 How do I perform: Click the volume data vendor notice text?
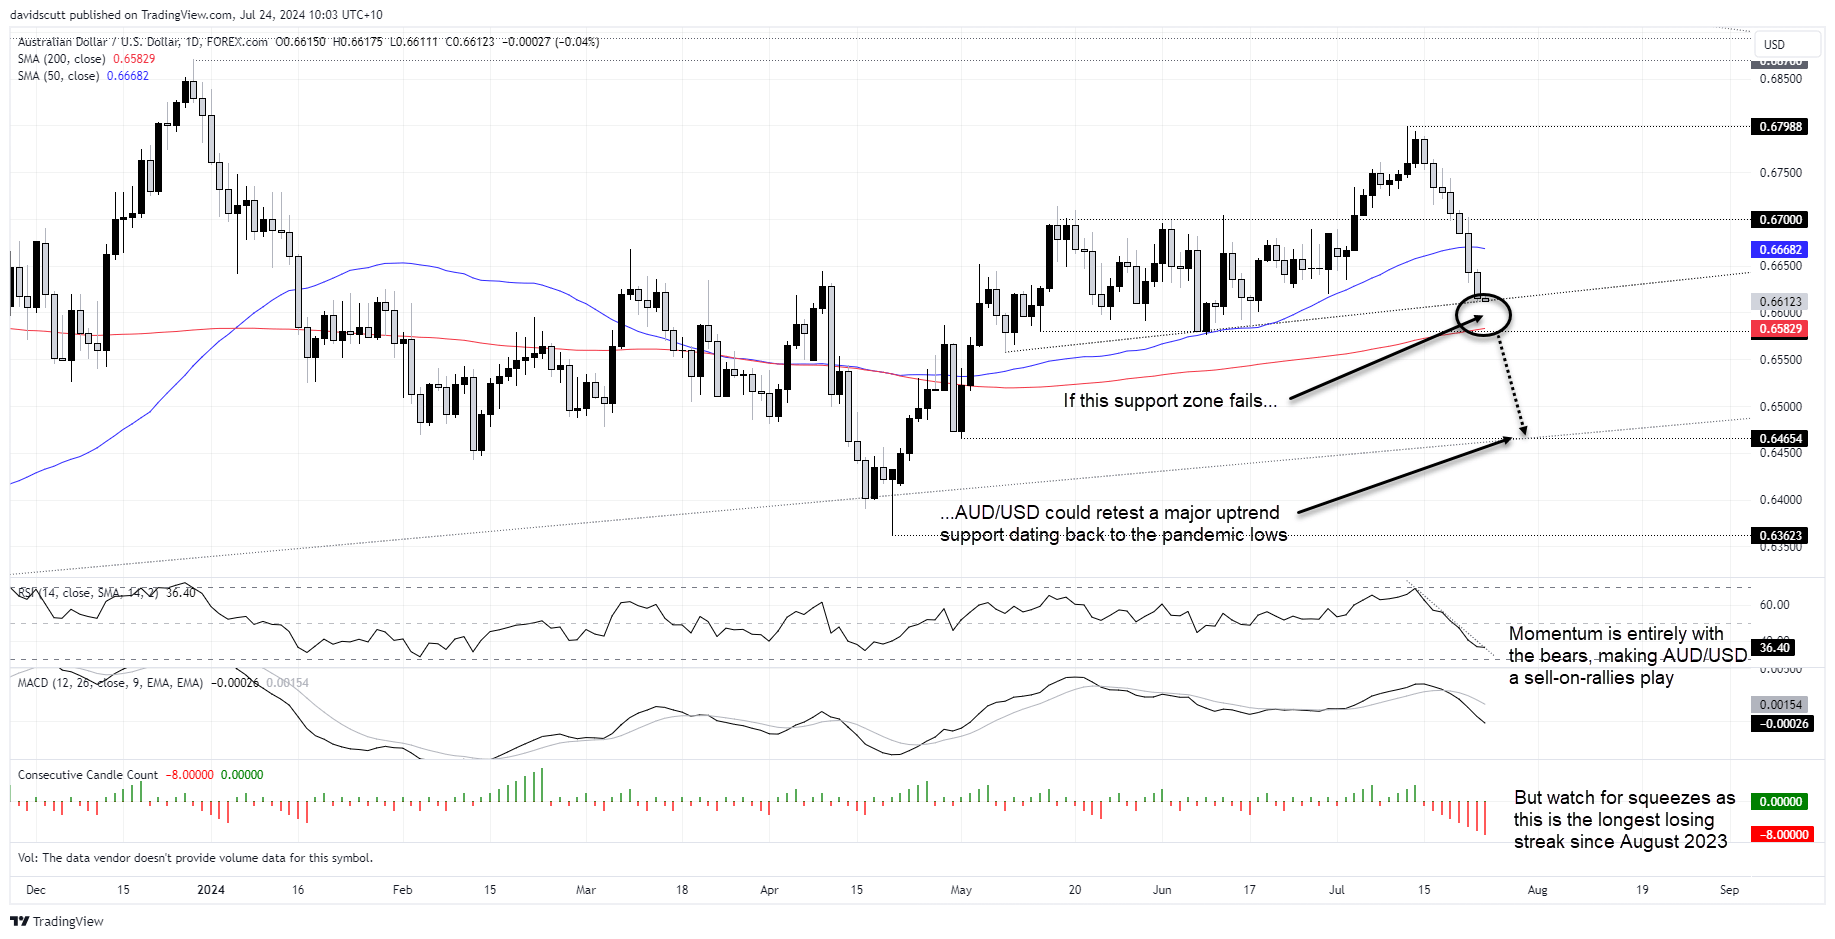click(x=195, y=858)
